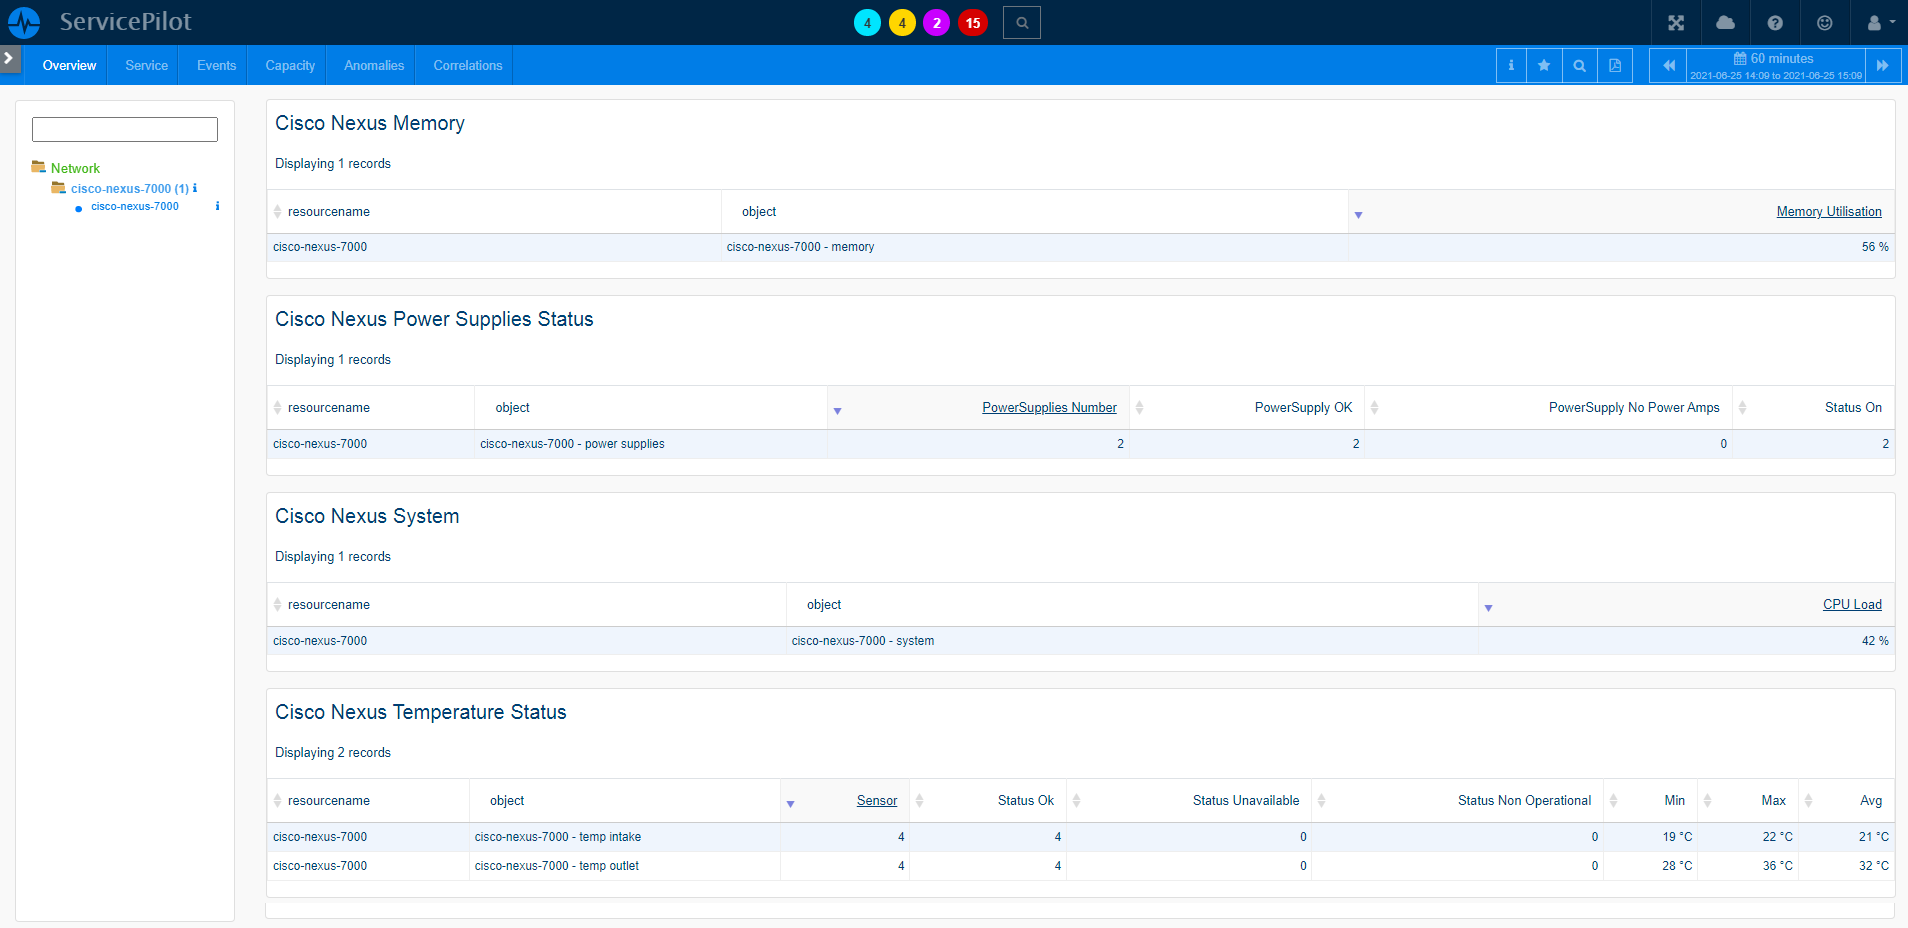This screenshot has width=1908, height=928.
Task: Click the smiley face feedback icon
Action: pyautogui.click(x=1824, y=23)
